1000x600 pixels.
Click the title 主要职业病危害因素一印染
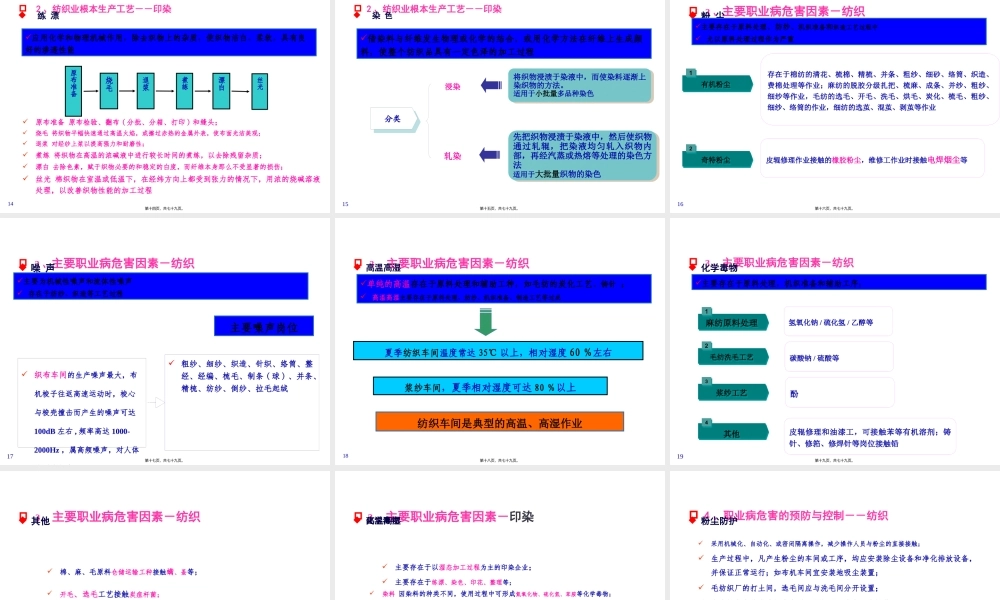(x=460, y=516)
